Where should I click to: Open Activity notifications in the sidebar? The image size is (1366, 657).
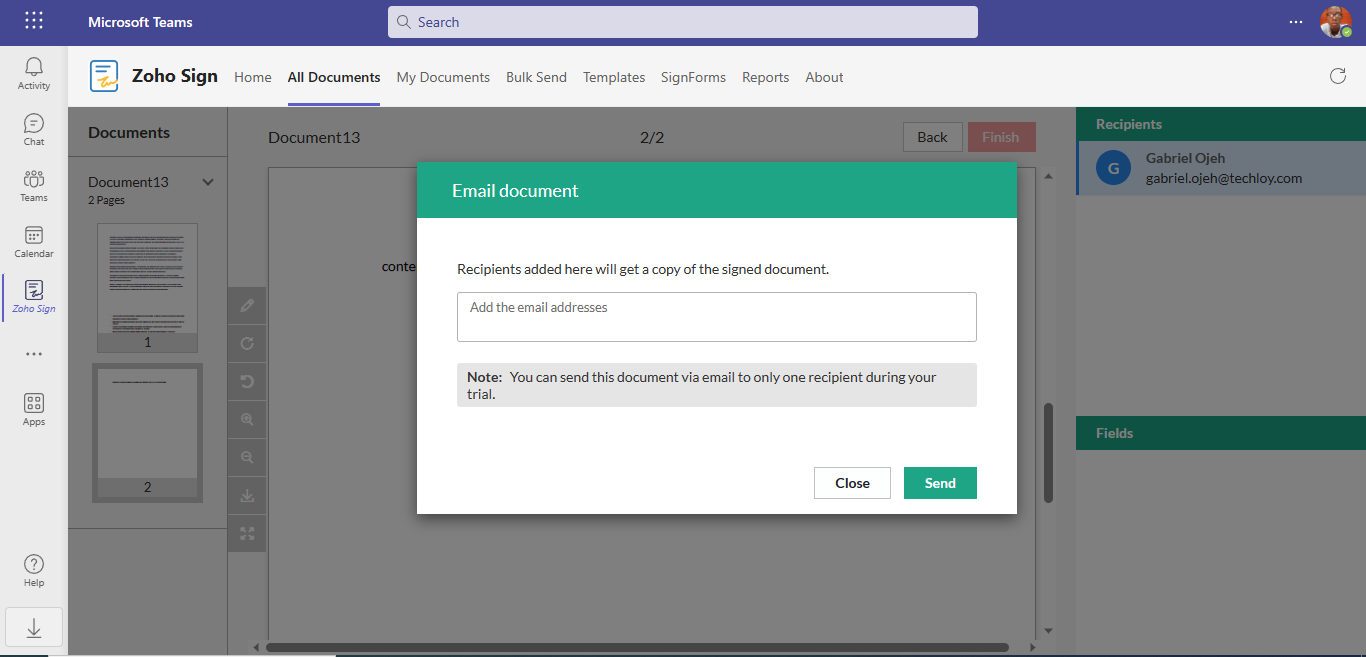coord(34,74)
